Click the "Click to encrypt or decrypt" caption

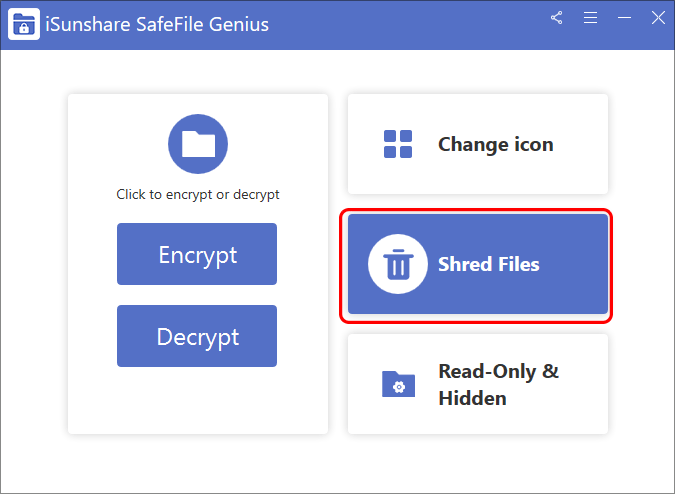pos(198,194)
